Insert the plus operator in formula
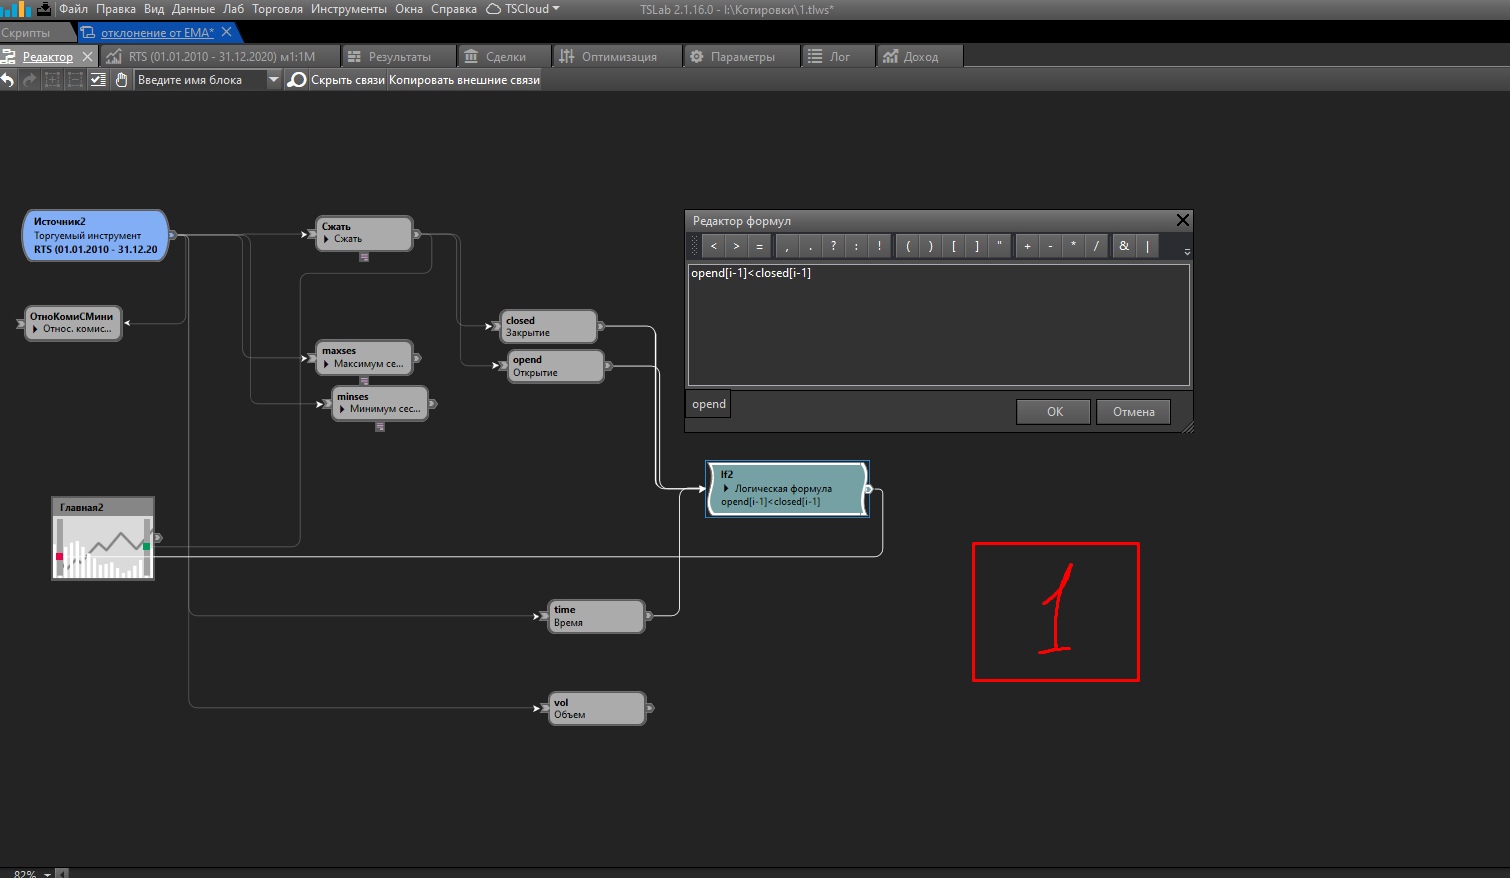1510x878 pixels. pyautogui.click(x=1027, y=246)
